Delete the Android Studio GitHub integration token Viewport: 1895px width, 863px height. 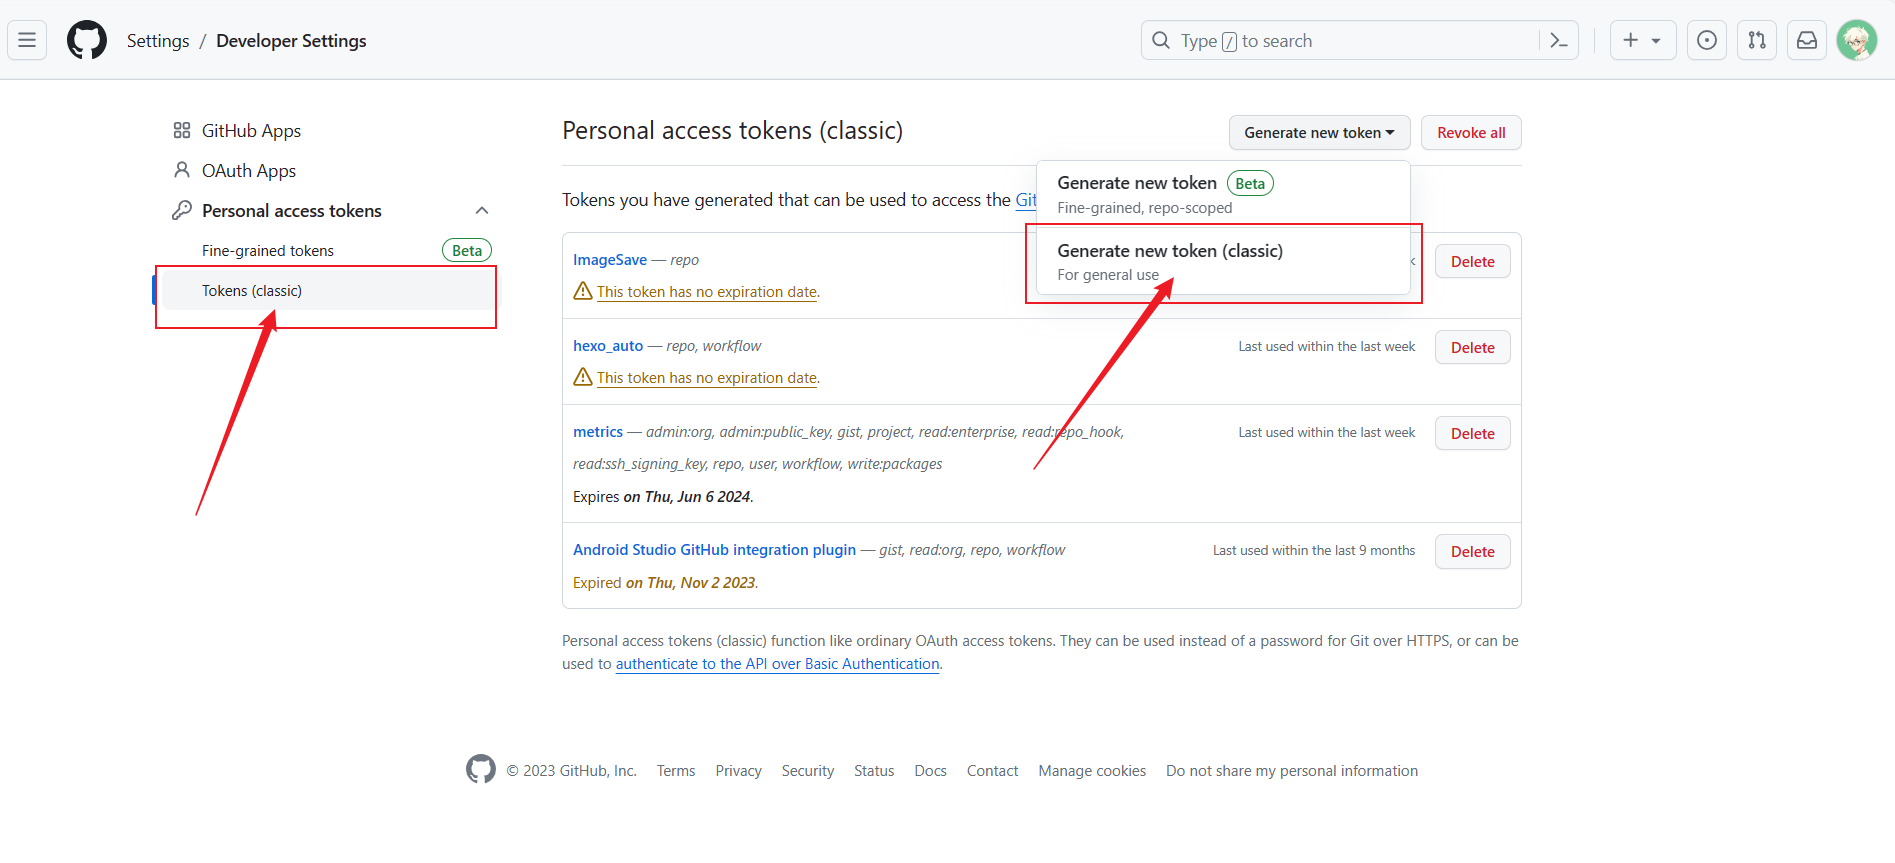tap(1472, 551)
